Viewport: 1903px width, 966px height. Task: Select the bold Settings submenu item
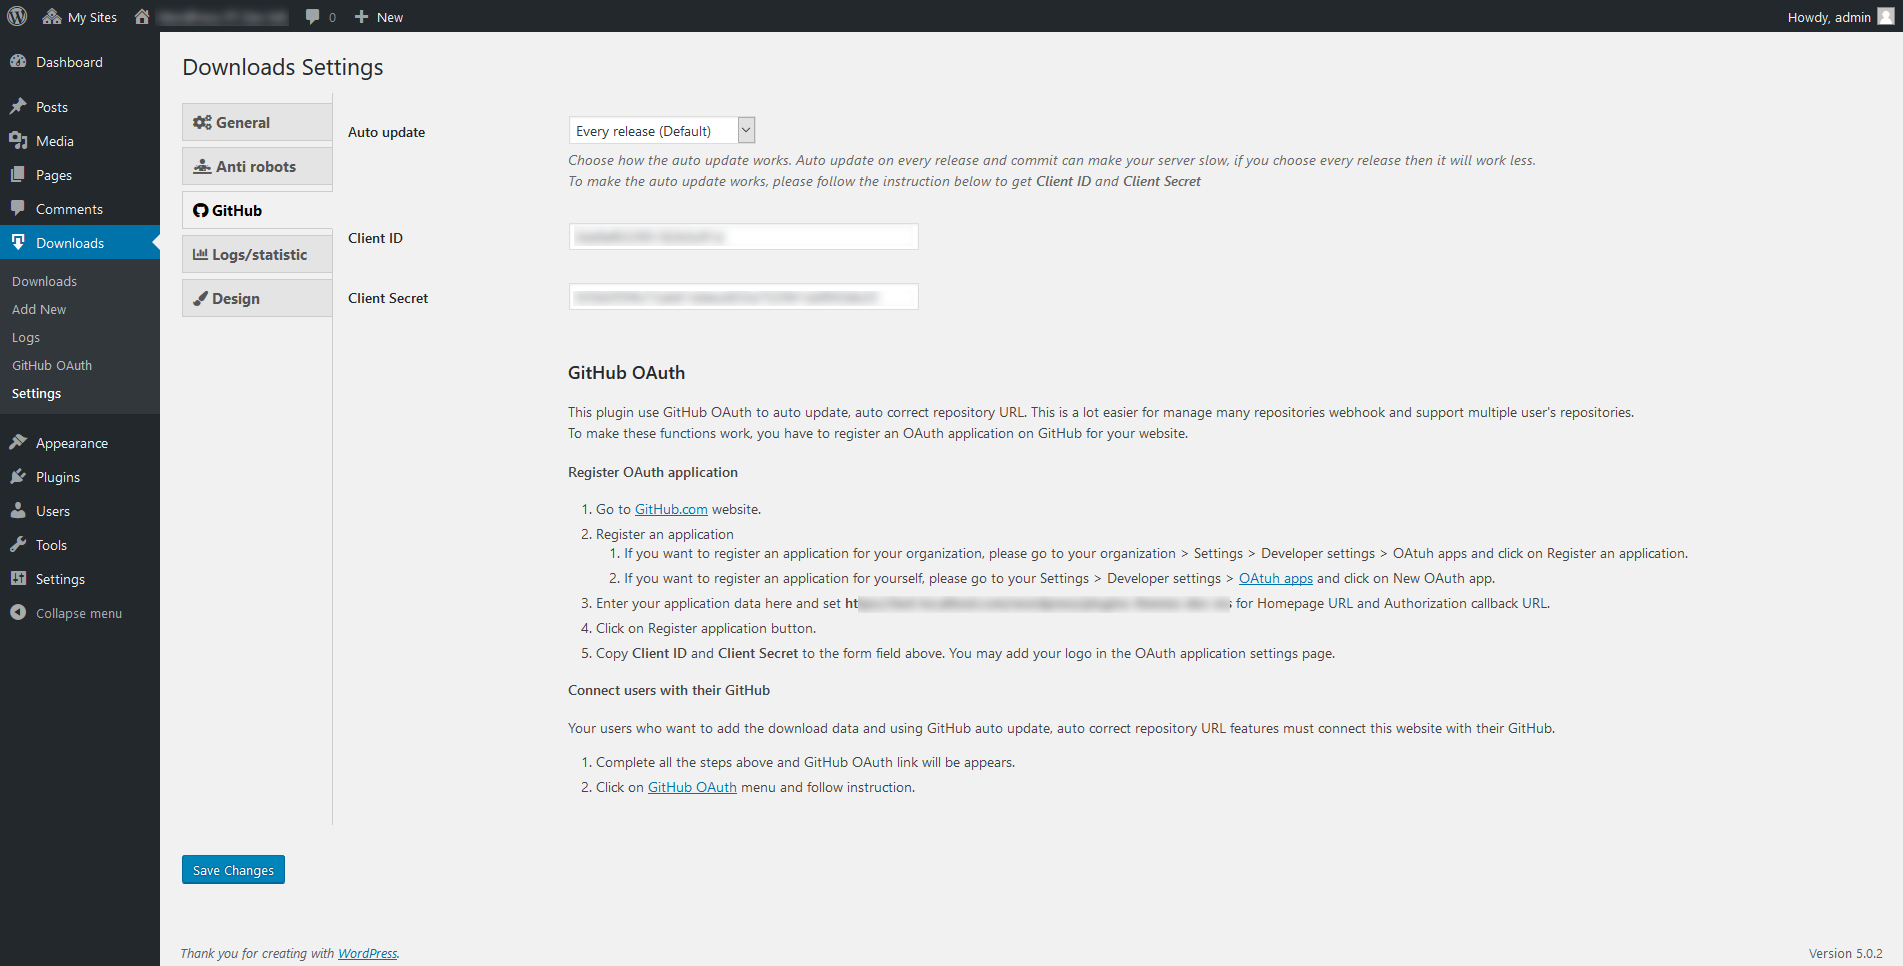point(36,393)
